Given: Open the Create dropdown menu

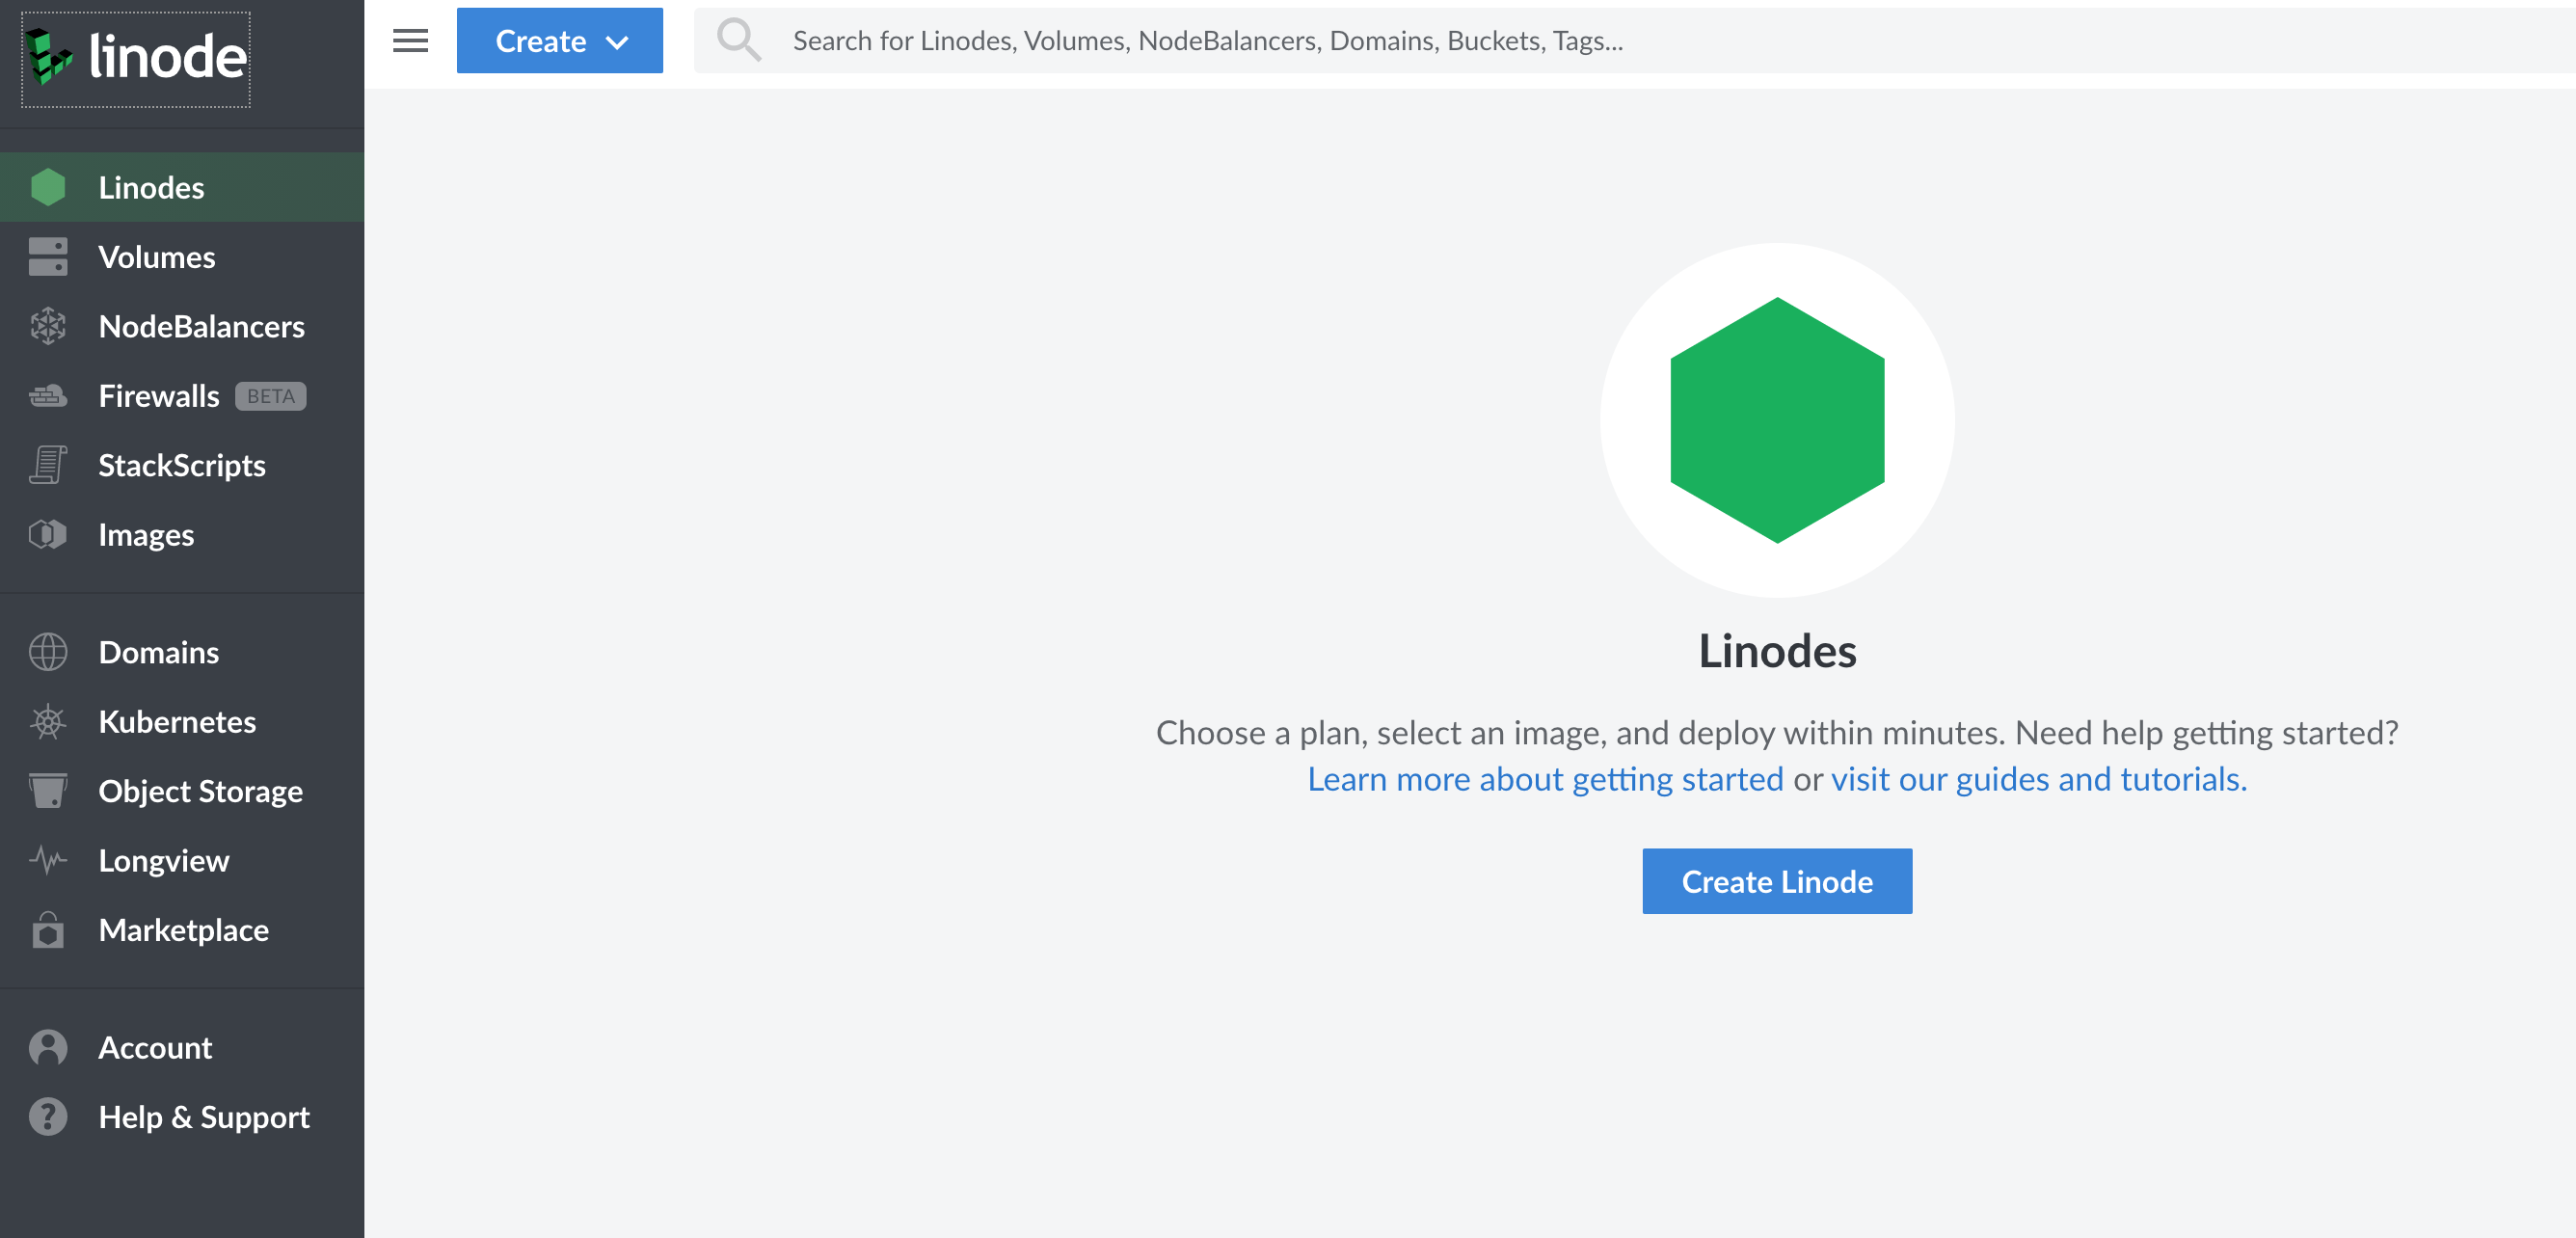Looking at the screenshot, I should coord(560,40).
